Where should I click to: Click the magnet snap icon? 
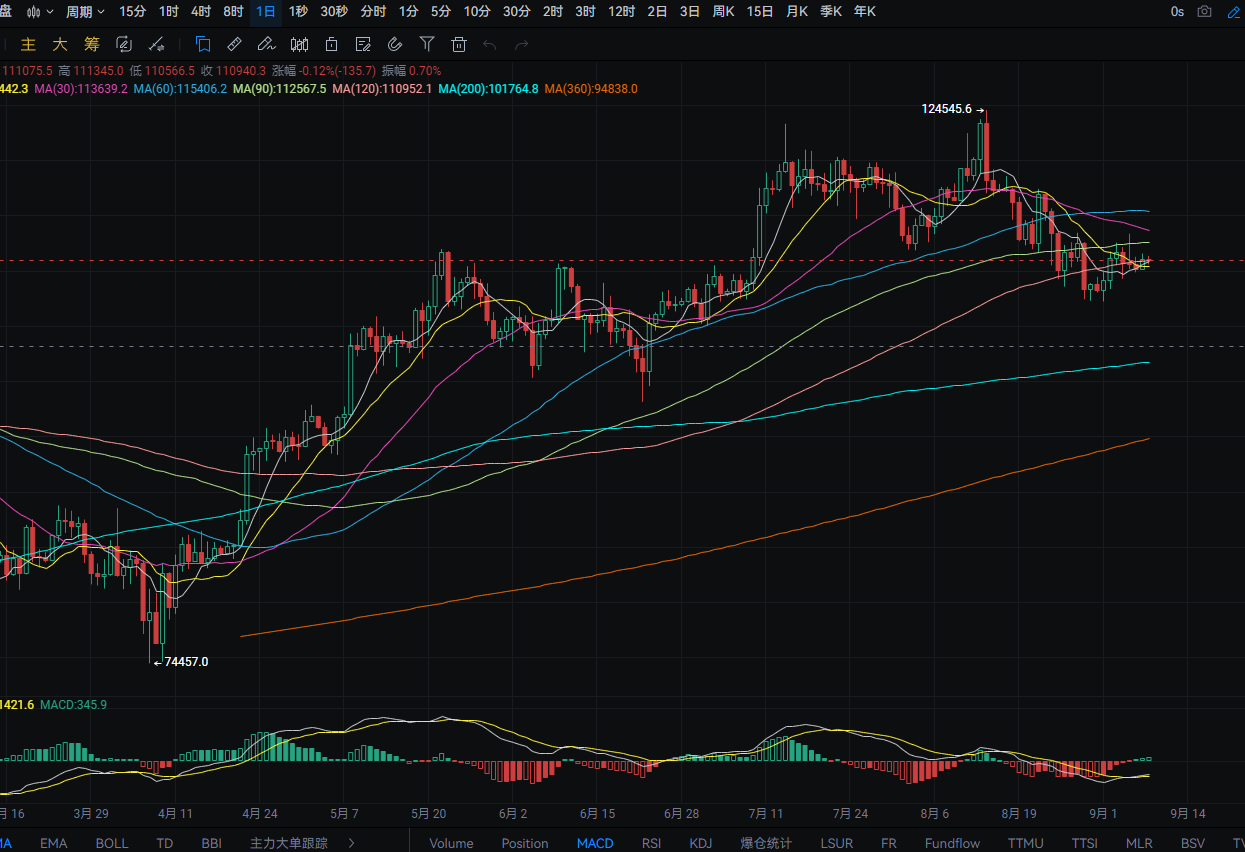(x=395, y=43)
